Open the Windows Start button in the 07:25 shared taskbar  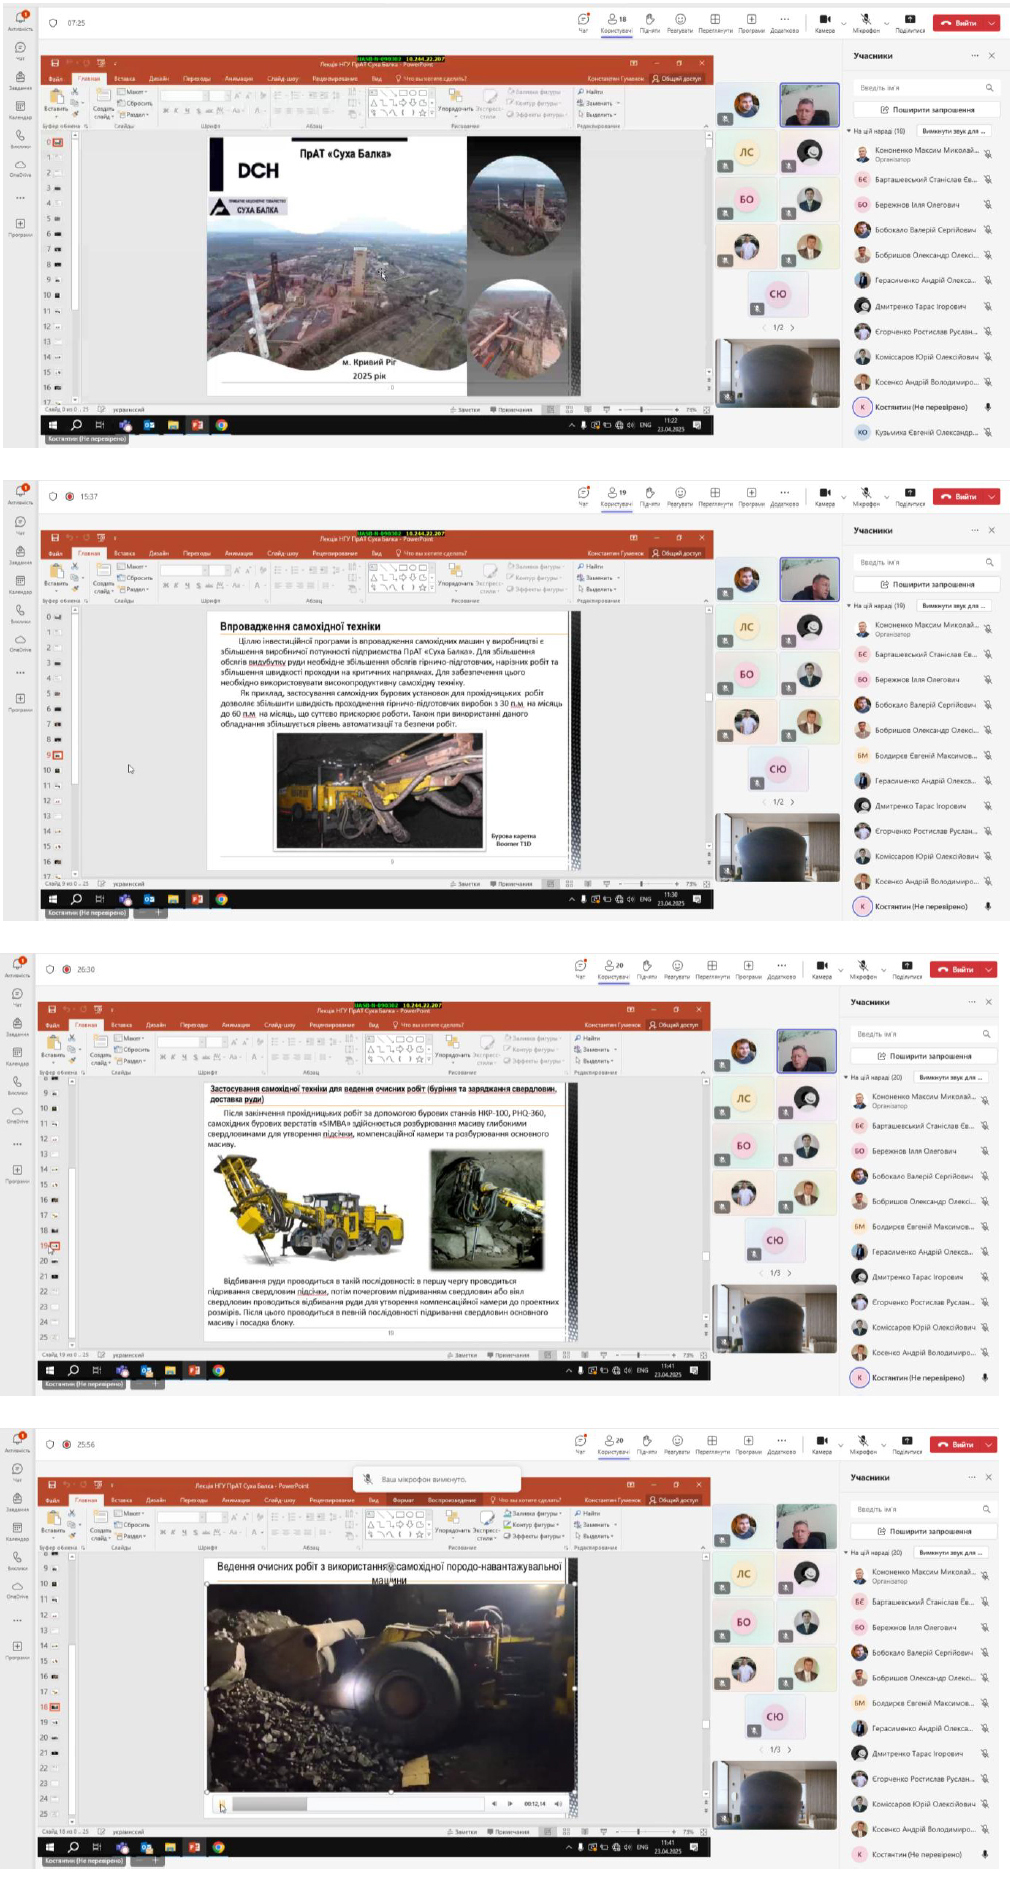click(52, 425)
